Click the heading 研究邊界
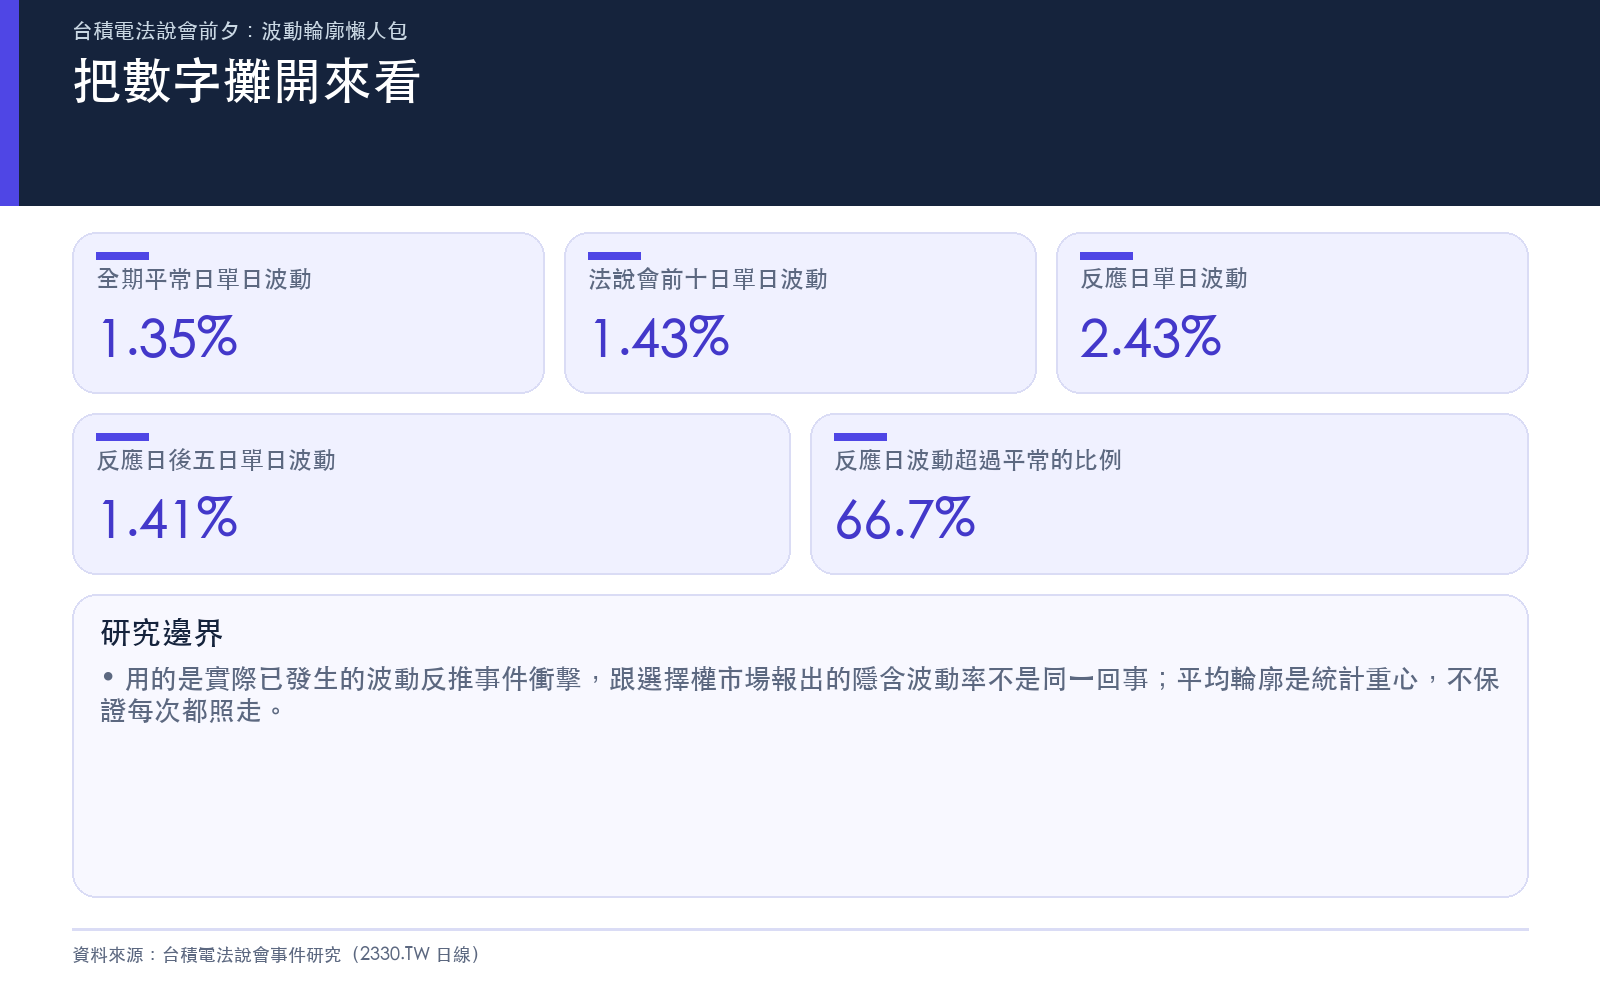Viewport: 1600px width, 1000px height. tap(162, 633)
